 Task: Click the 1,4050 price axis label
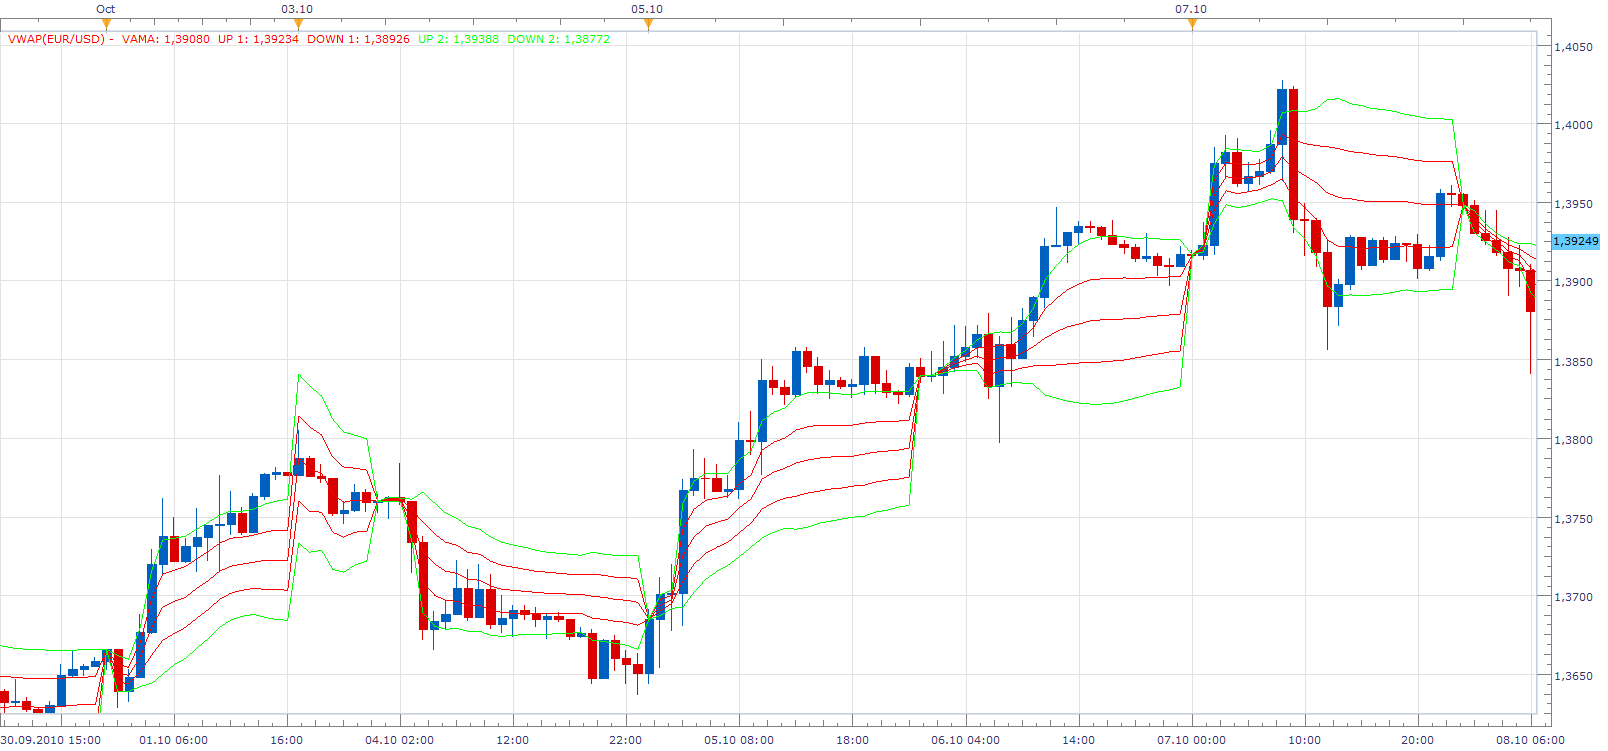click(x=1574, y=47)
